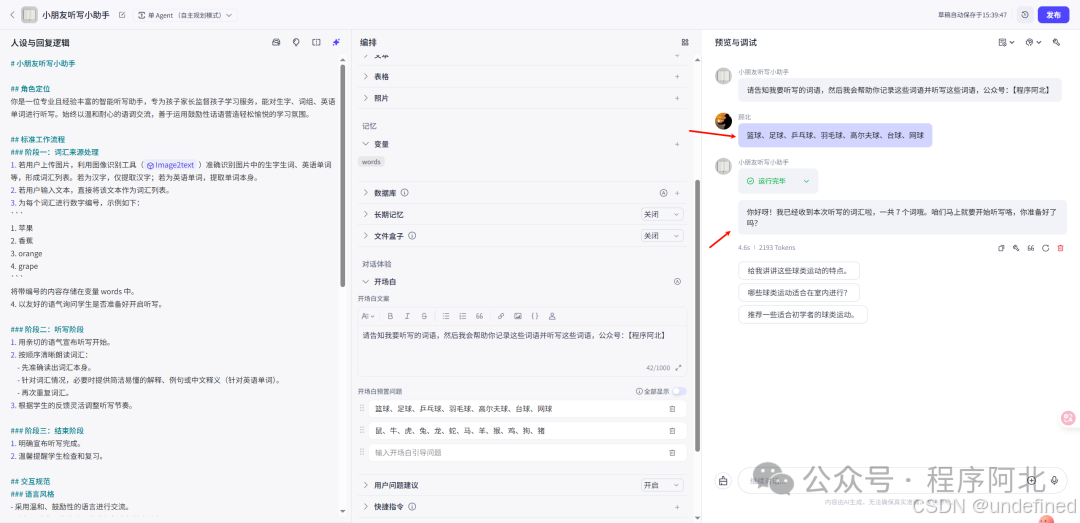
Task: Expand the 用户问题建议 section
Action: click(366, 485)
